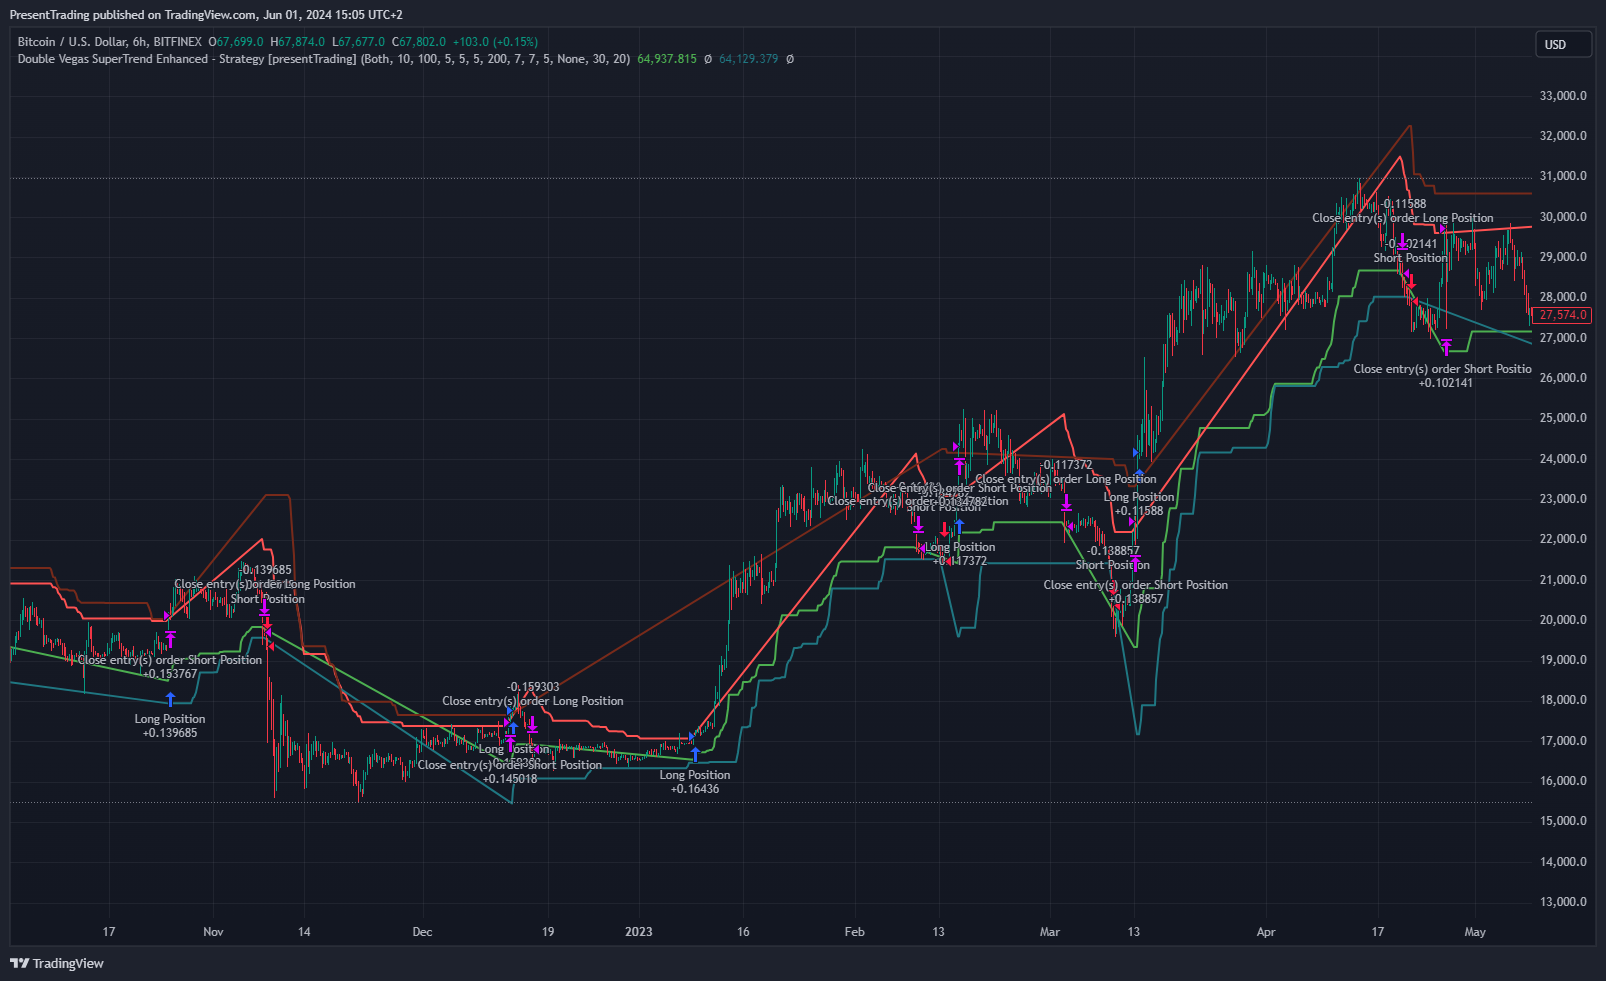Click the low value L67,677.0
The image size is (1606, 981).
(x=358, y=42)
